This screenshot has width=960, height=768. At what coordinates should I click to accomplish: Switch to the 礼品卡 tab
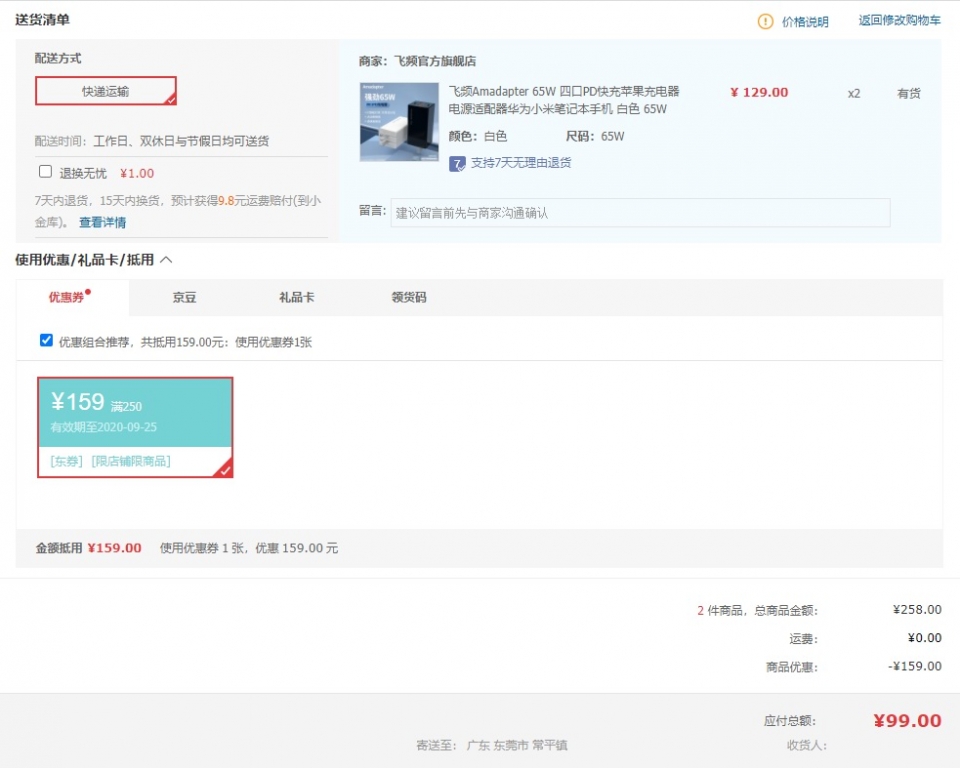tap(296, 297)
